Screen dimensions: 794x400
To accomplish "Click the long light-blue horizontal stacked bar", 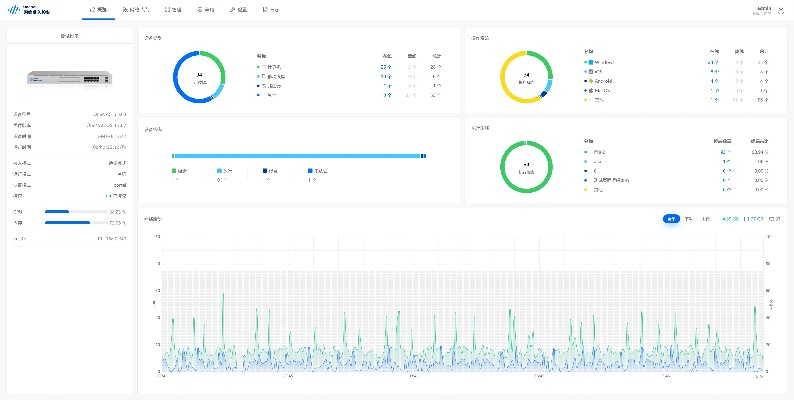I will (298, 155).
